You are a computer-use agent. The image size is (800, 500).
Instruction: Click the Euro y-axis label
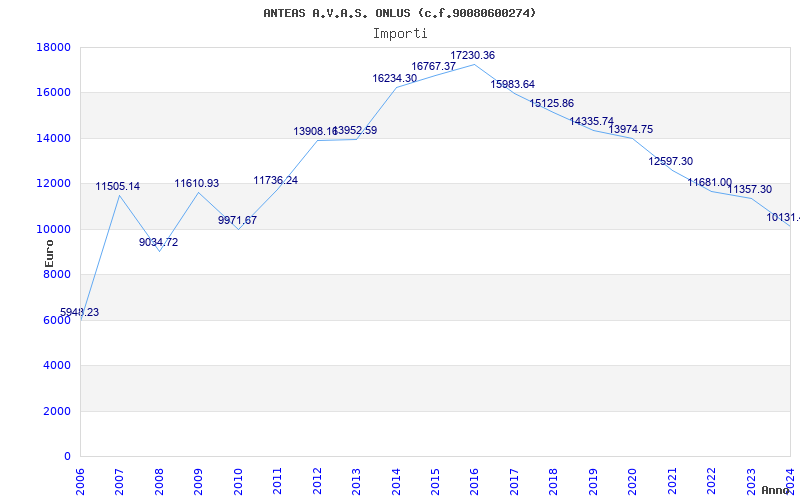[x=49, y=254]
